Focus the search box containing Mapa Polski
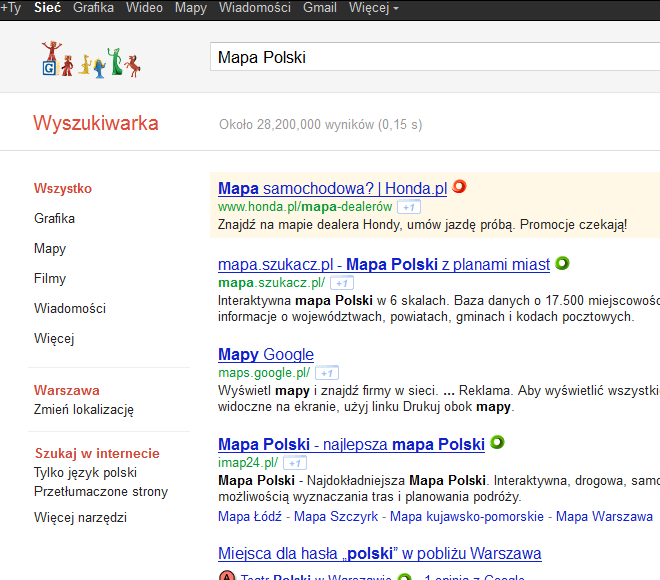This screenshot has height=580, width=660. (x=435, y=57)
